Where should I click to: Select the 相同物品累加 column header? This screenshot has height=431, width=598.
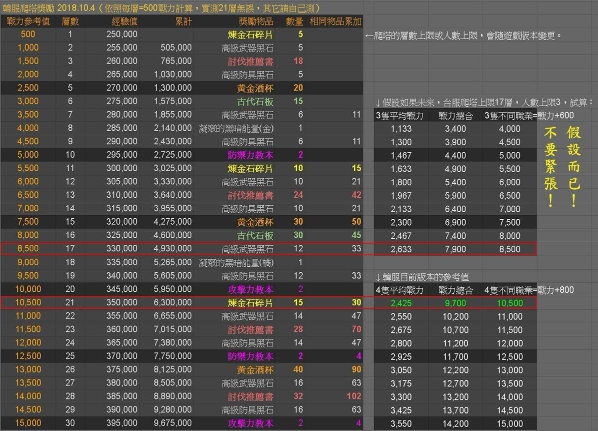[x=336, y=21]
